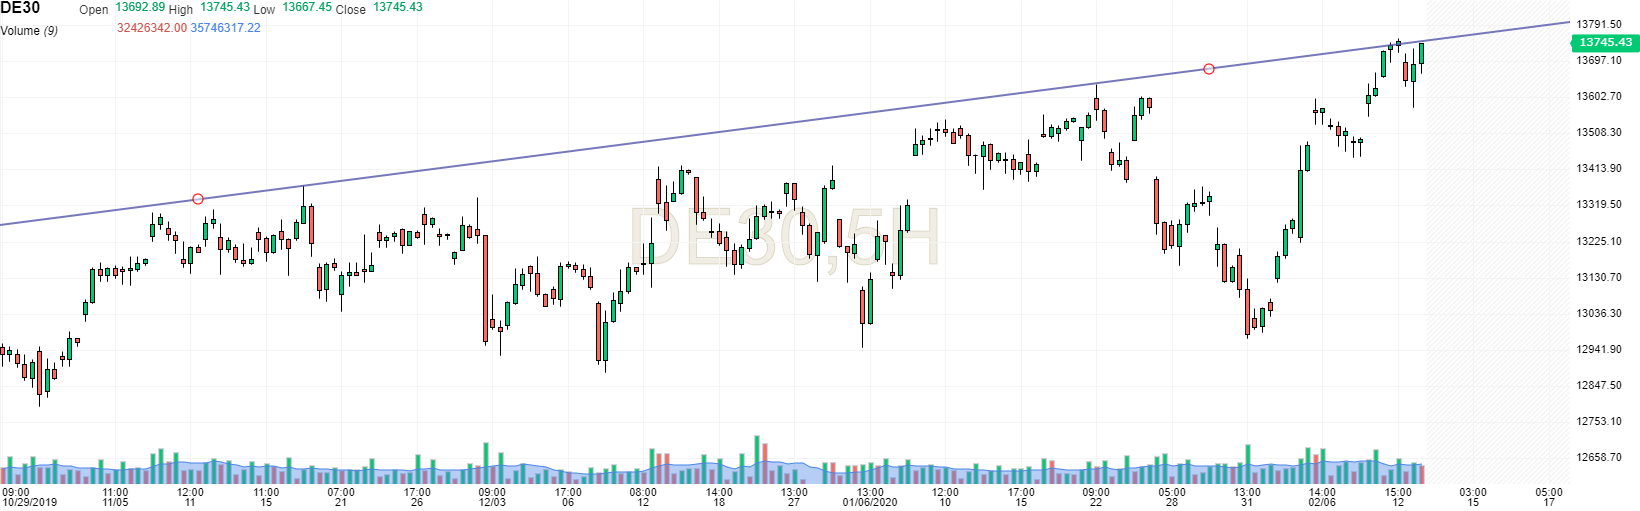
Task: Click the Close value in the header
Action: 397,7
